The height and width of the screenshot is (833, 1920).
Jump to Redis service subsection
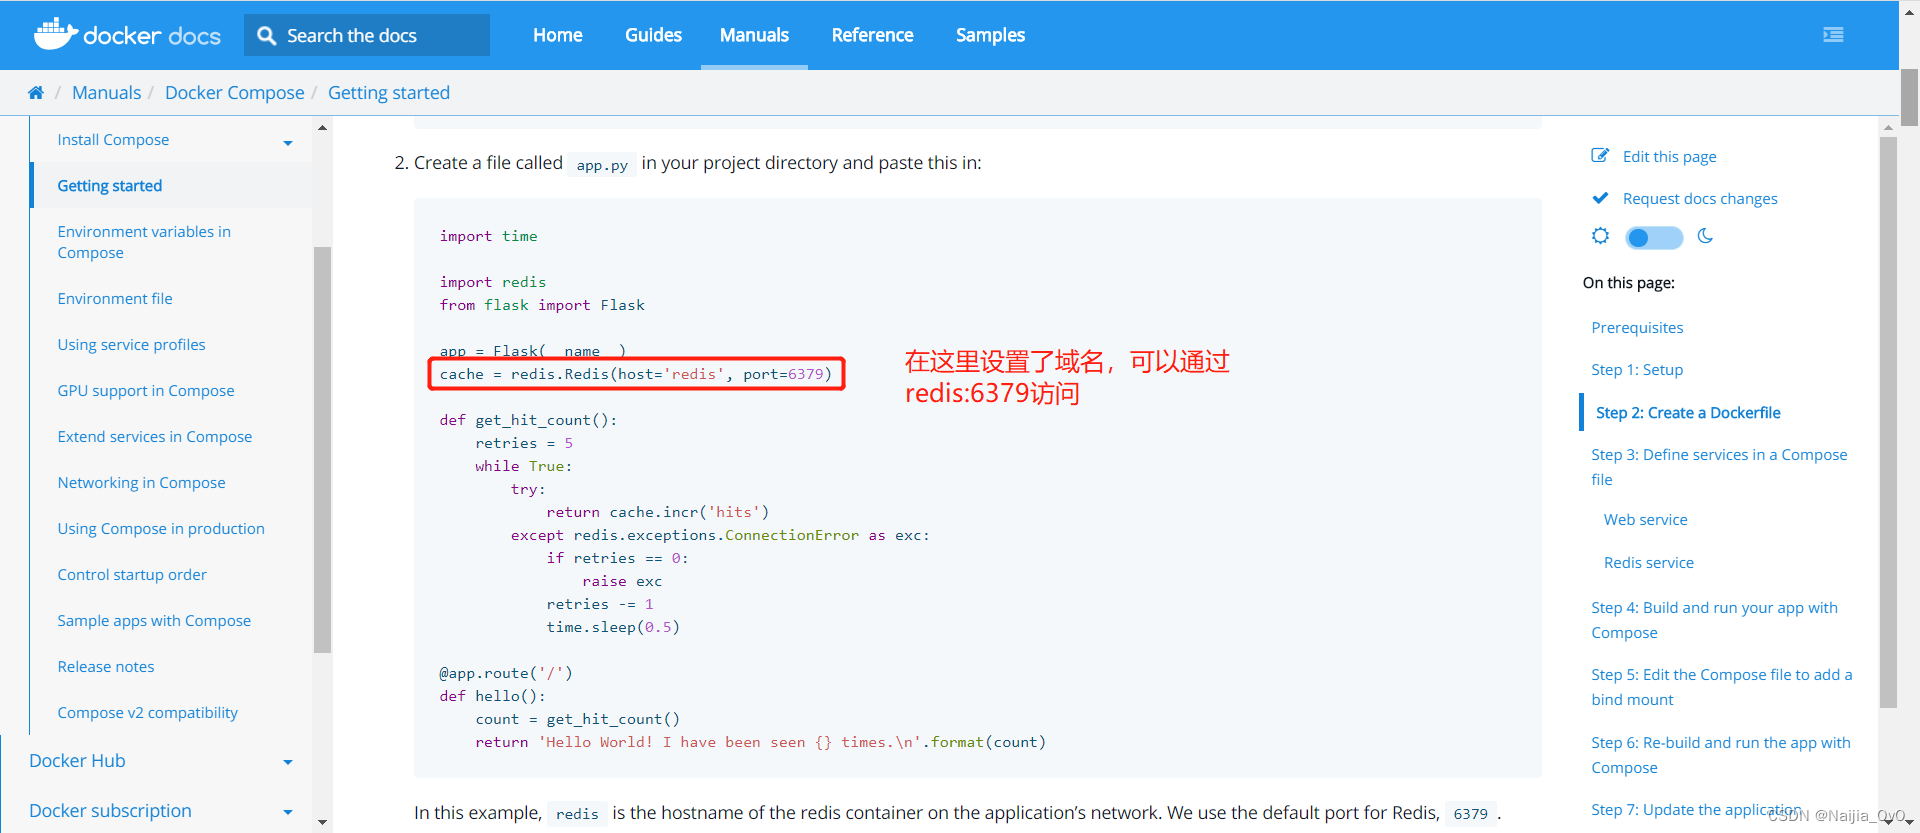point(1649,563)
